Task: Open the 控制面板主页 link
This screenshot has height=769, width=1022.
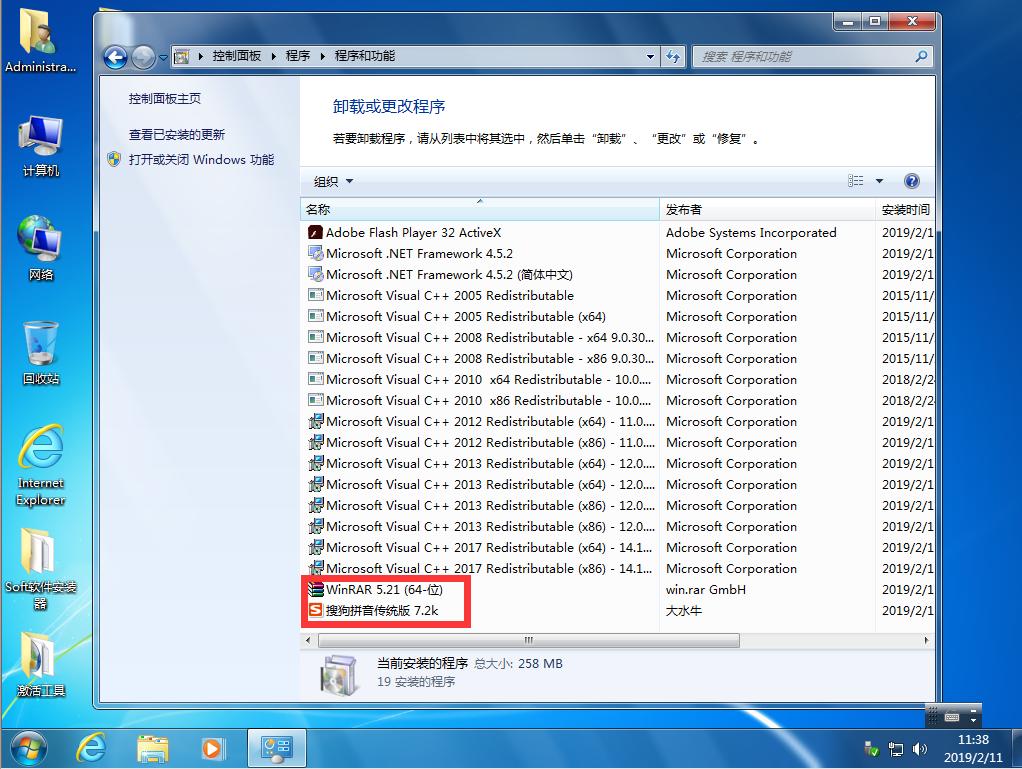Action: (164, 98)
